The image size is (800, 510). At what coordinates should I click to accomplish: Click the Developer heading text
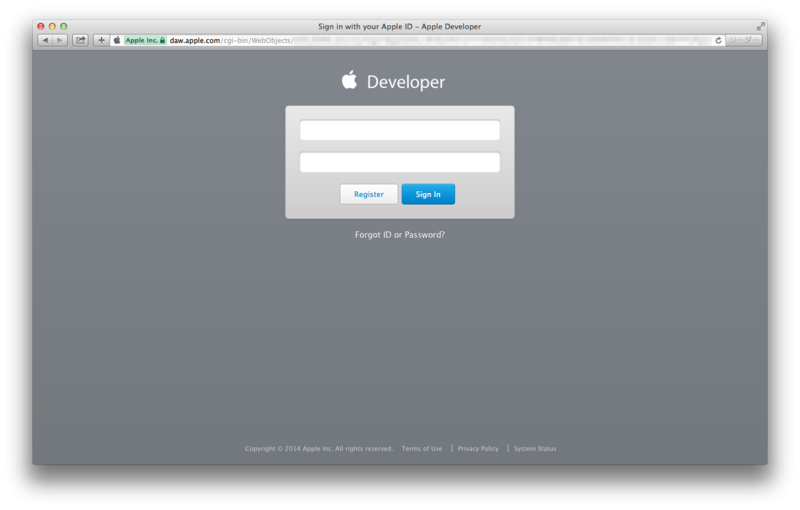click(x=406, y=82)
